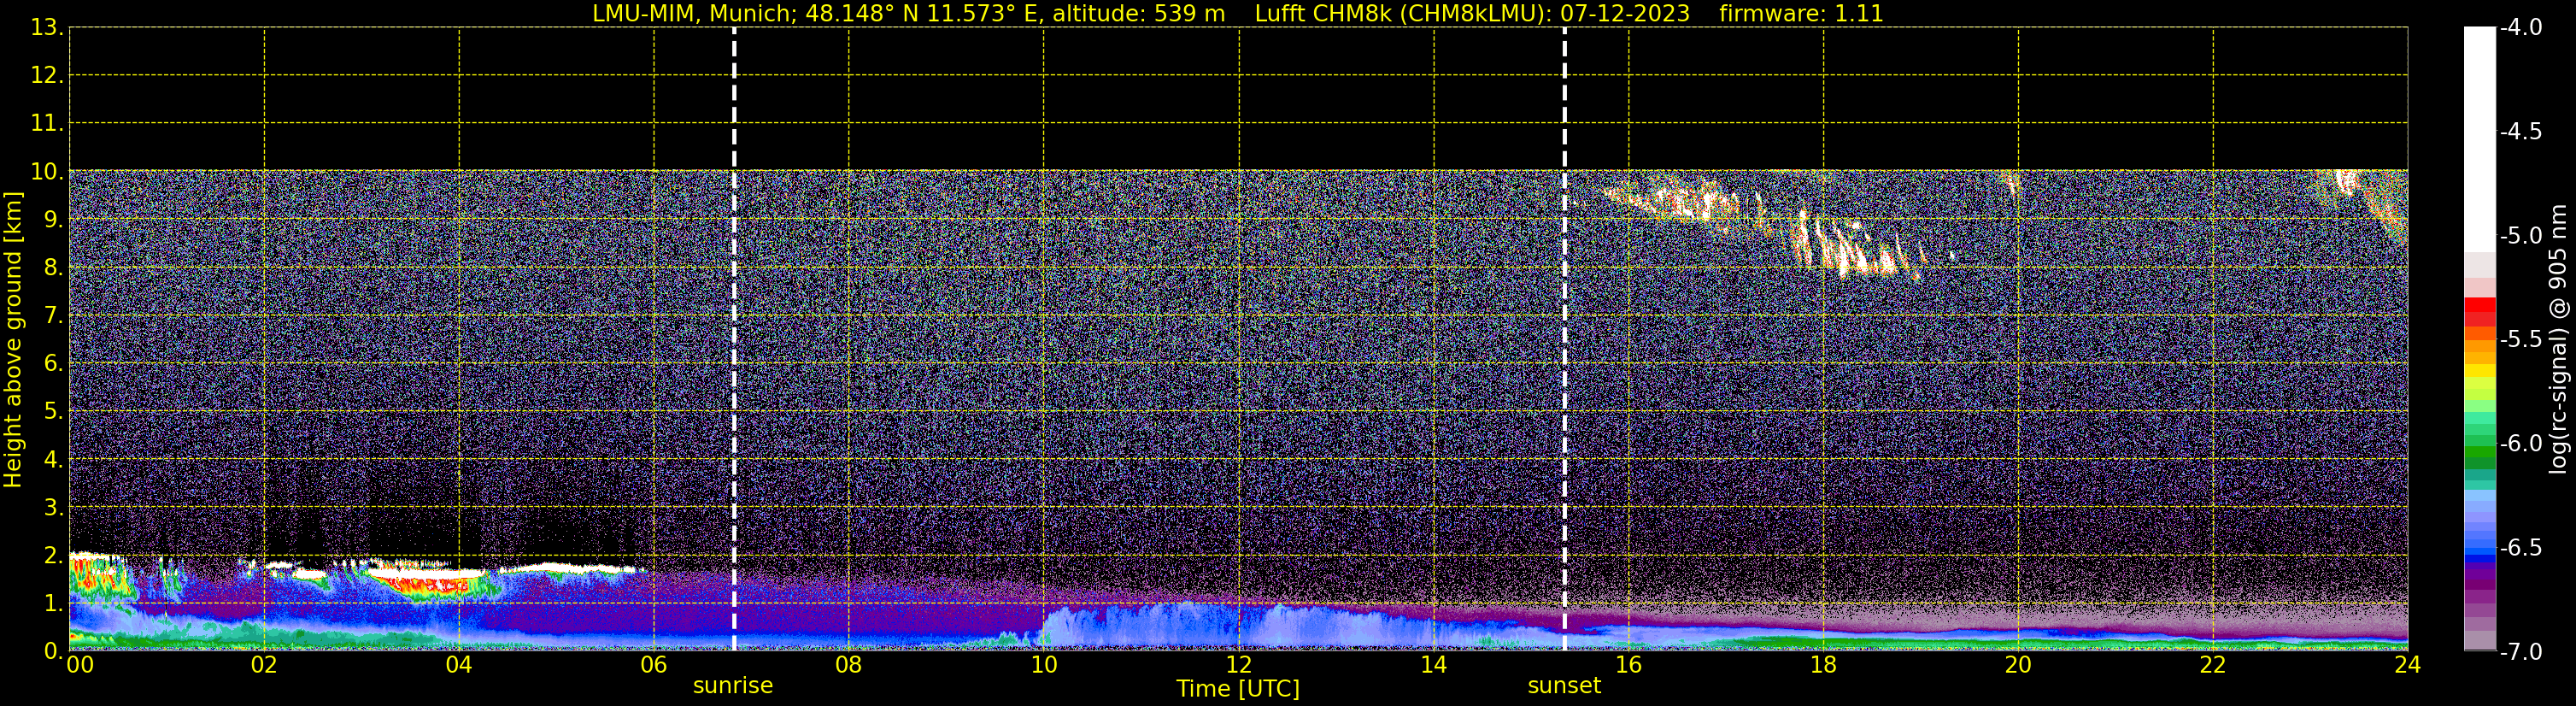Click the 'sunset' label below the time axis
This screenshot has height=706, width=2576.
[x=1564, y=686]
